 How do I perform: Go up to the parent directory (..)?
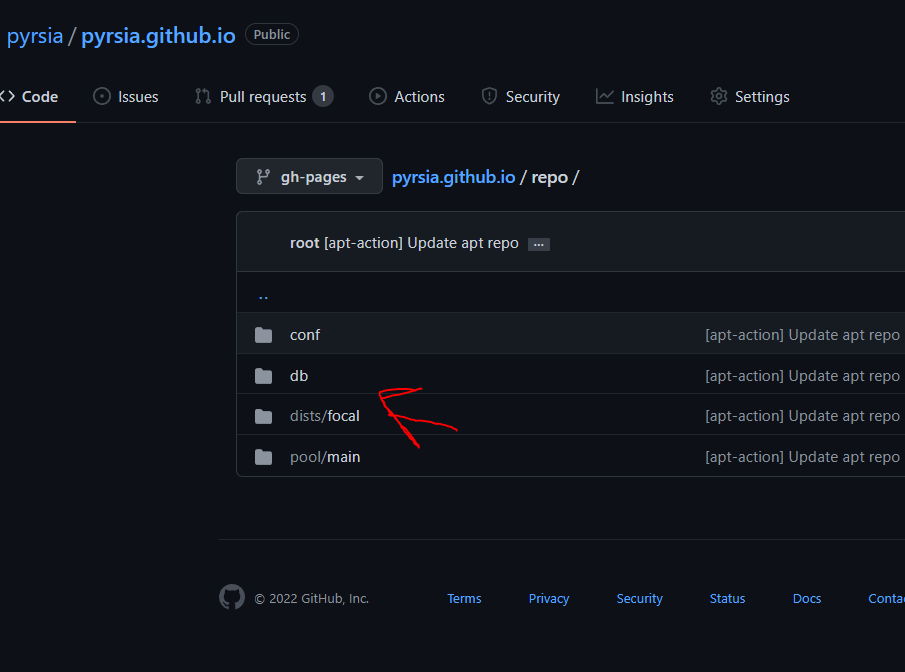click(x=263, y=296)
